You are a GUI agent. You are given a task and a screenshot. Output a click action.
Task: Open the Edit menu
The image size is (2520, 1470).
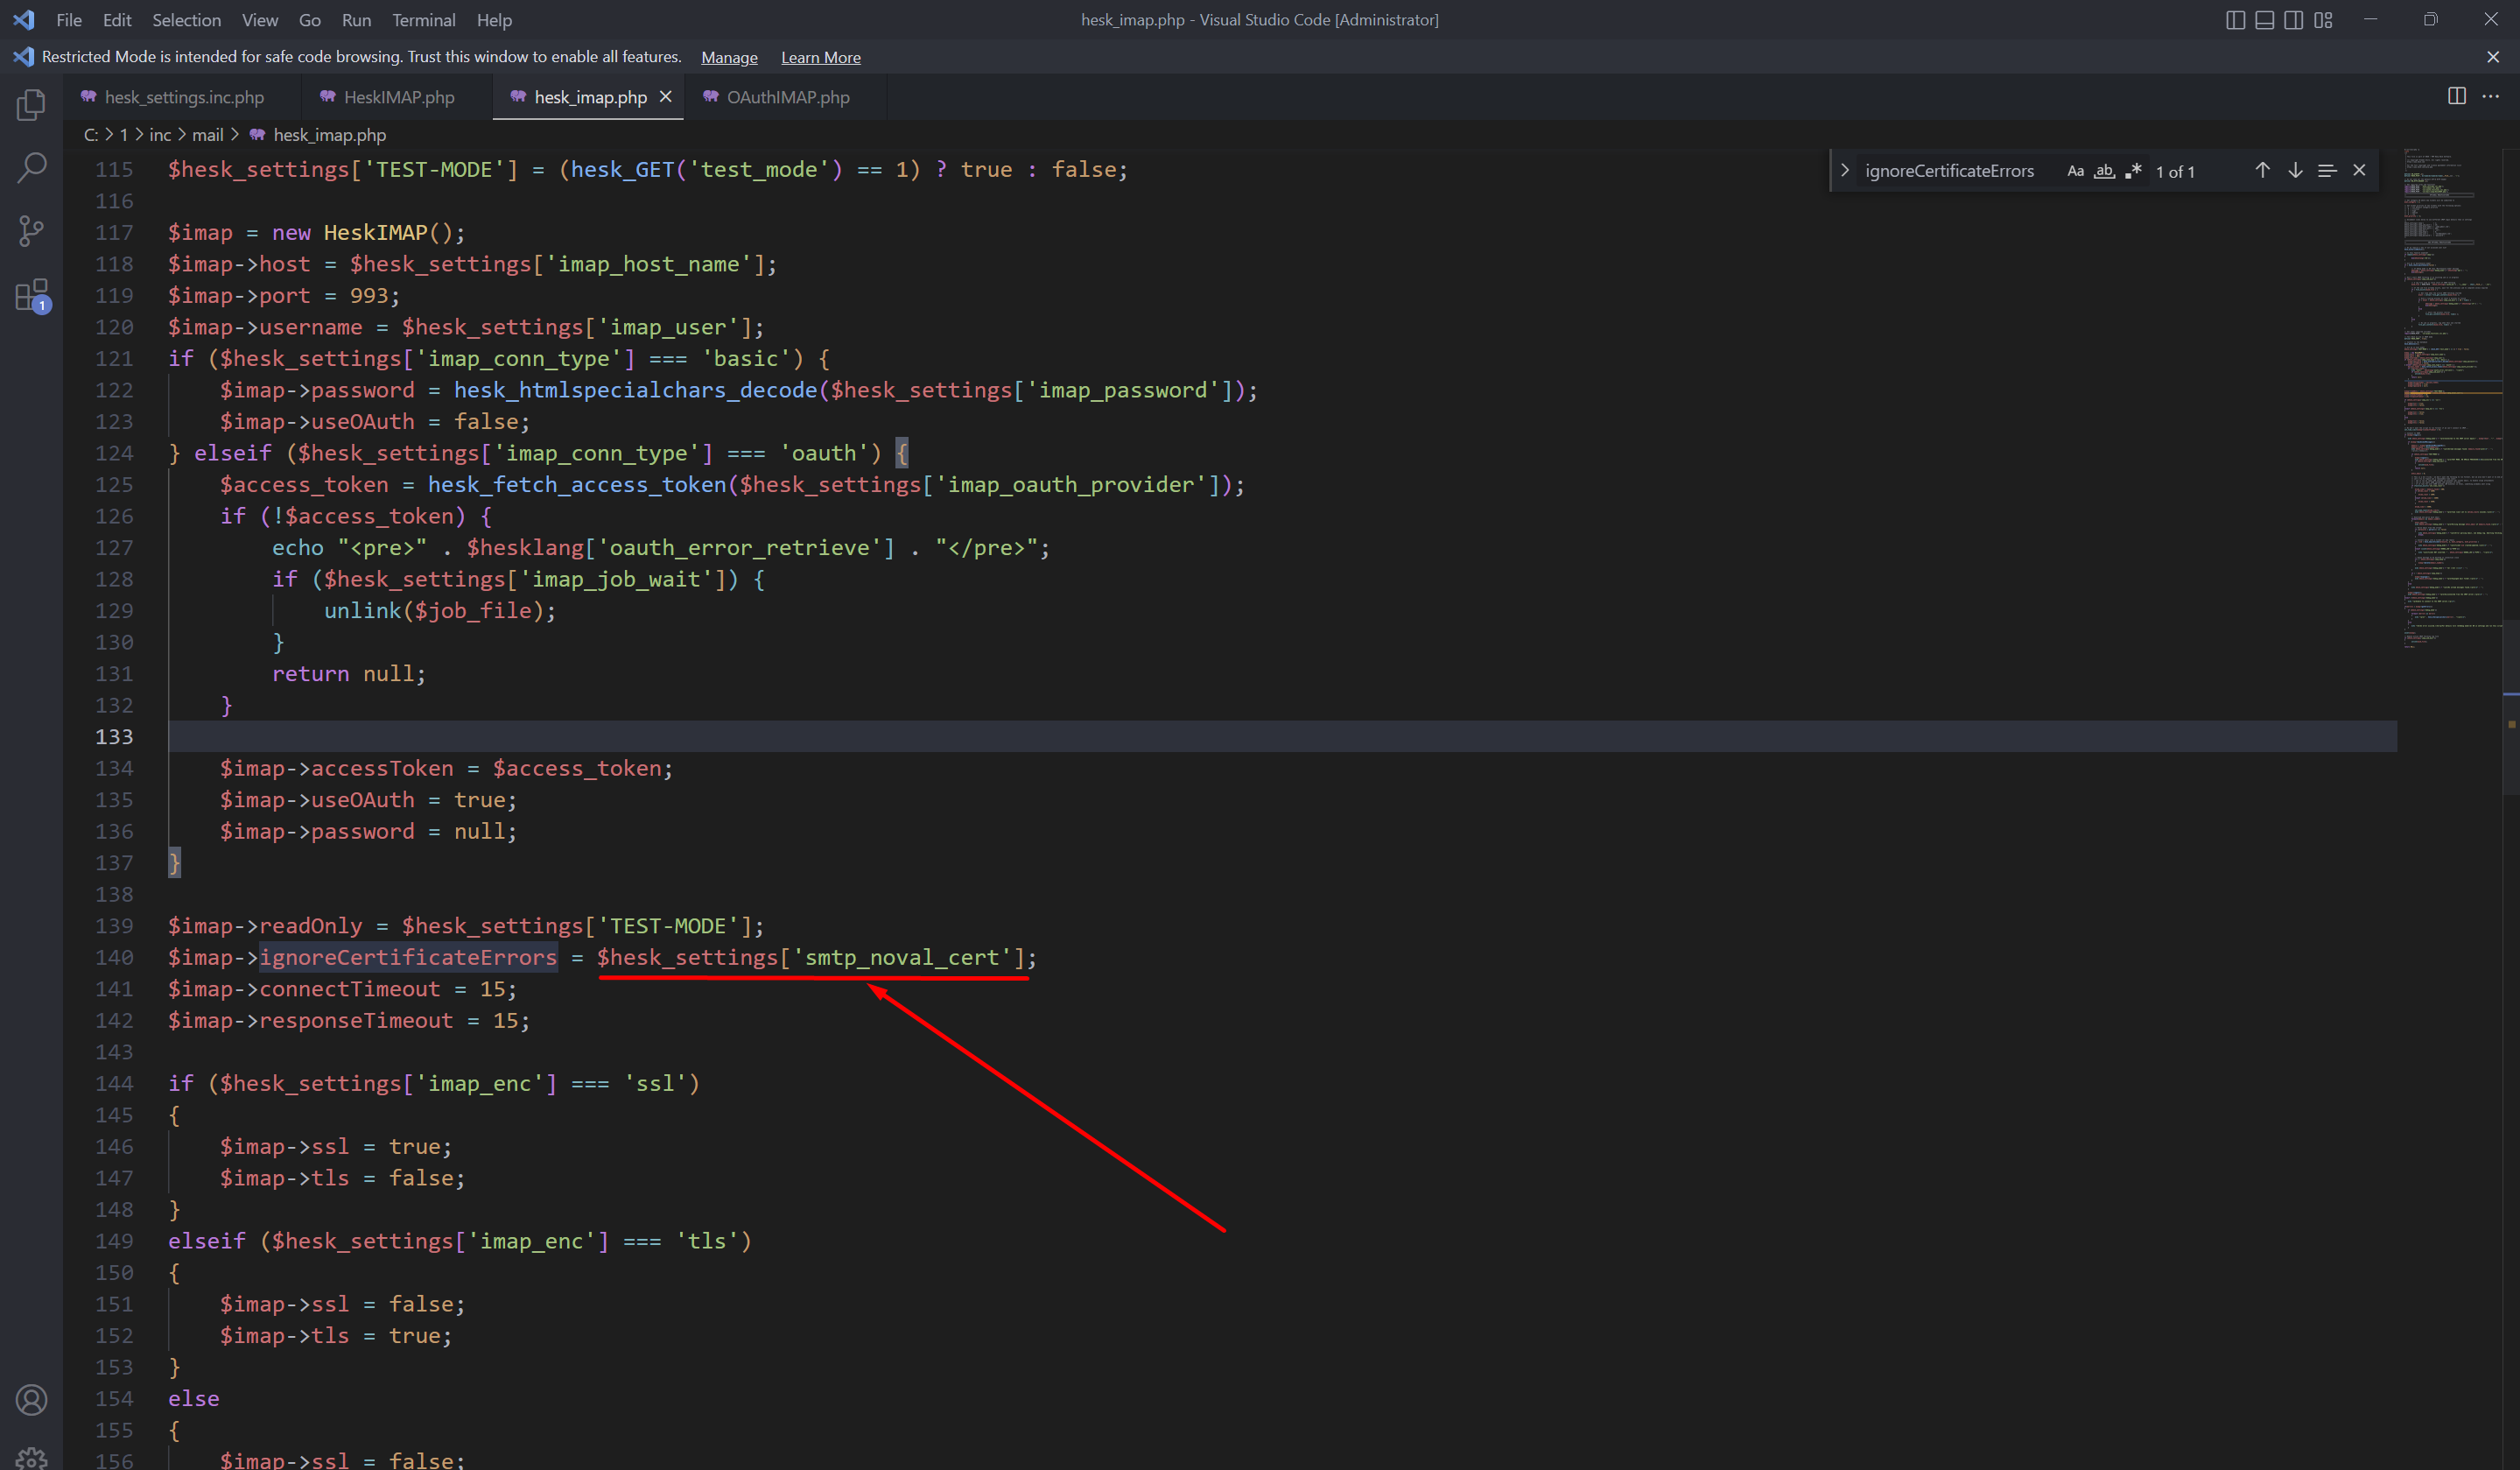[x=117, y=20]
